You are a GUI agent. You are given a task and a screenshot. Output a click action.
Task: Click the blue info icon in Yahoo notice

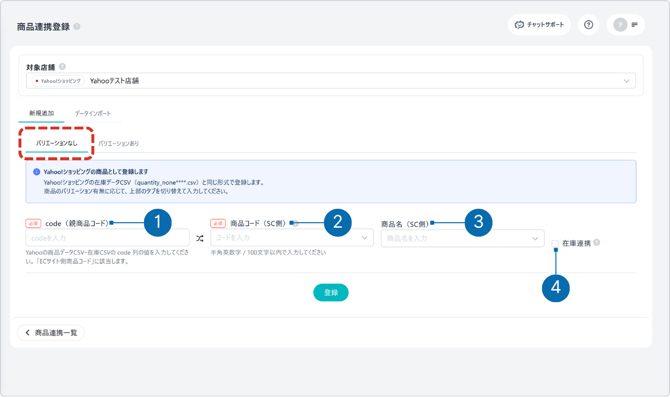click(37, 172)
